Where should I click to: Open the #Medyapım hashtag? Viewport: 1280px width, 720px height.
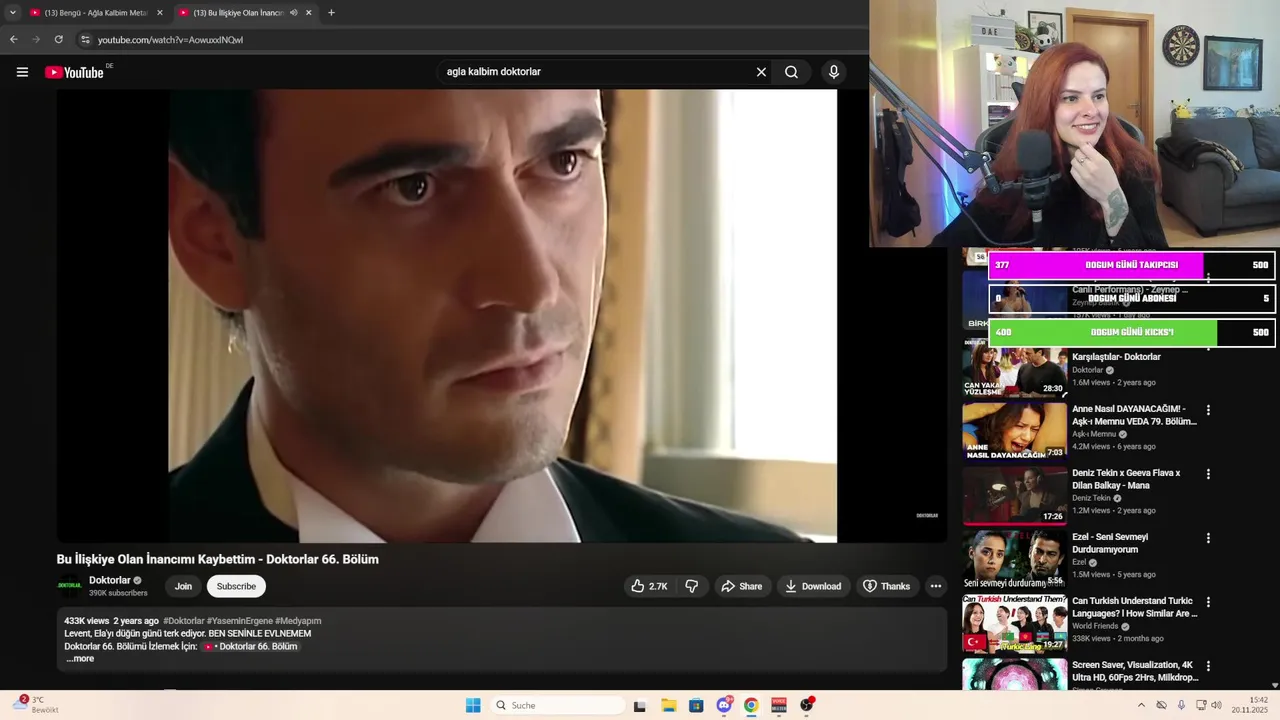(x=298, y=621)
